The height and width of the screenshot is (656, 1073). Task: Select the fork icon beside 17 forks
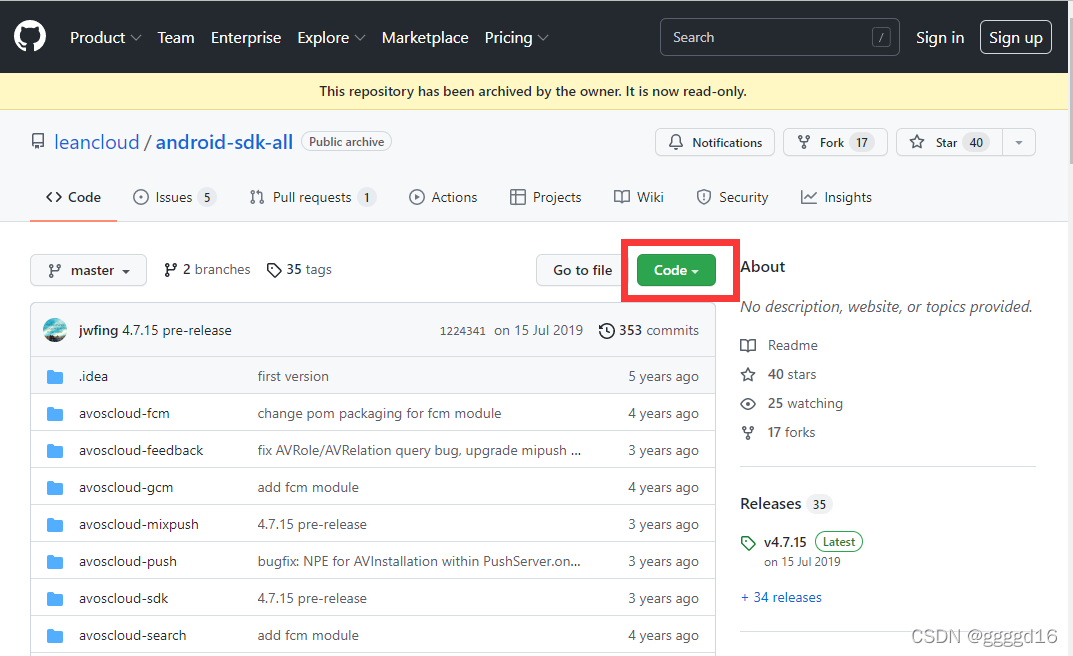(748, 432)
